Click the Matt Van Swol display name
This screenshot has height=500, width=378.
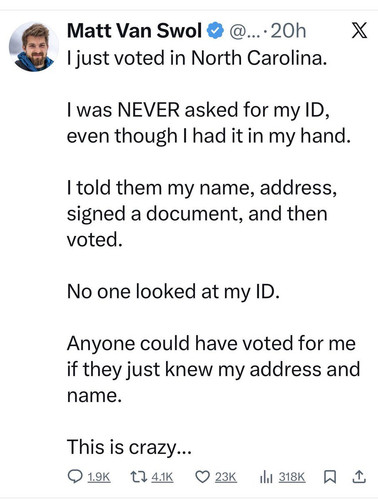(134, 31)
